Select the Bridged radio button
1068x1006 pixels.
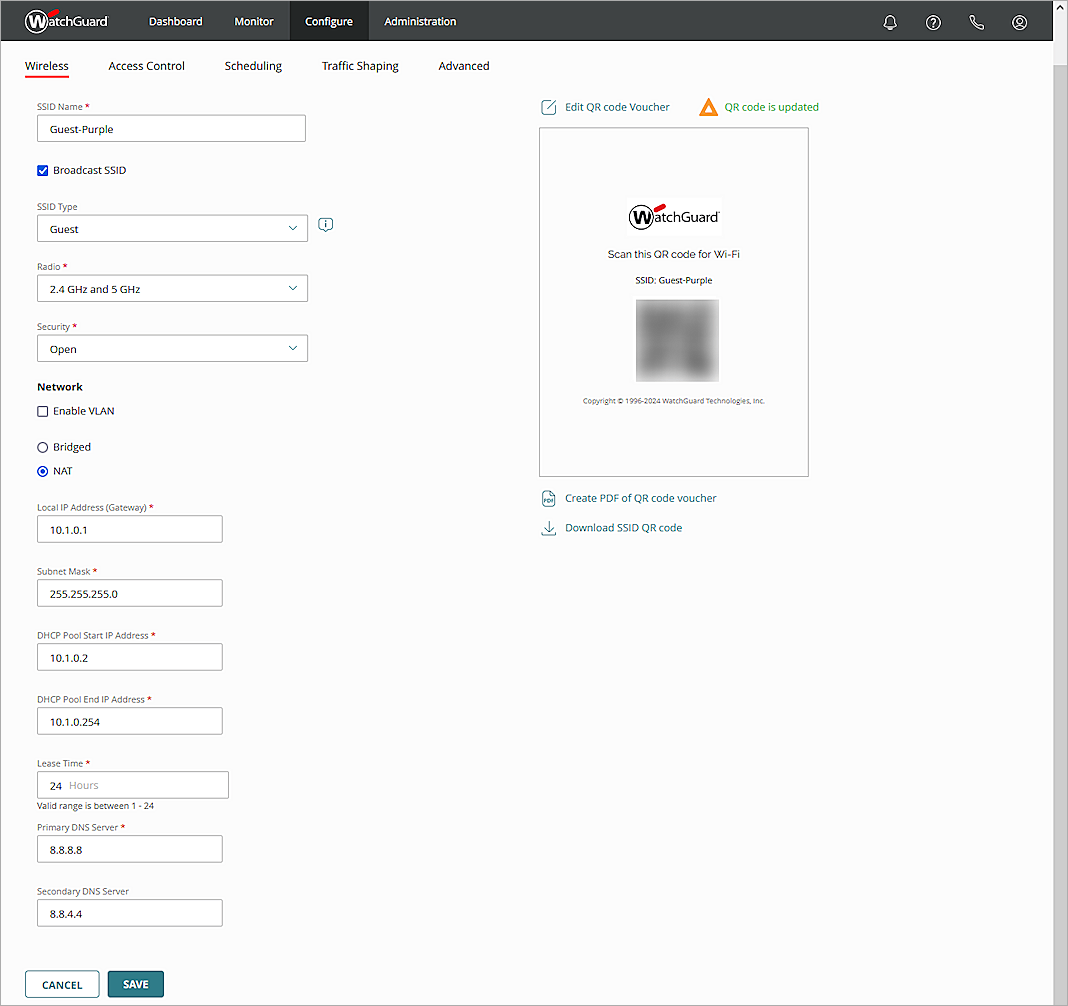pos(41,447)
